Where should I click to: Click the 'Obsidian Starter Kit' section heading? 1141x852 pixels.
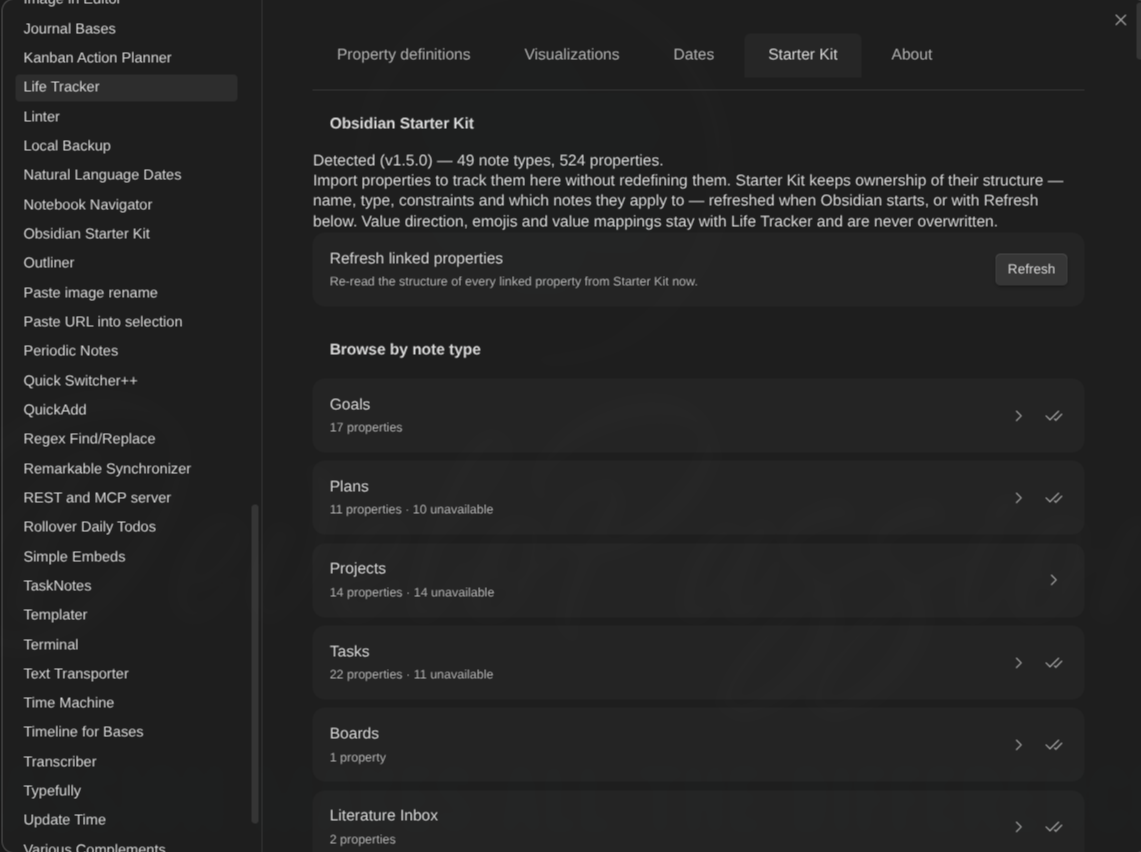coord(401,124)
